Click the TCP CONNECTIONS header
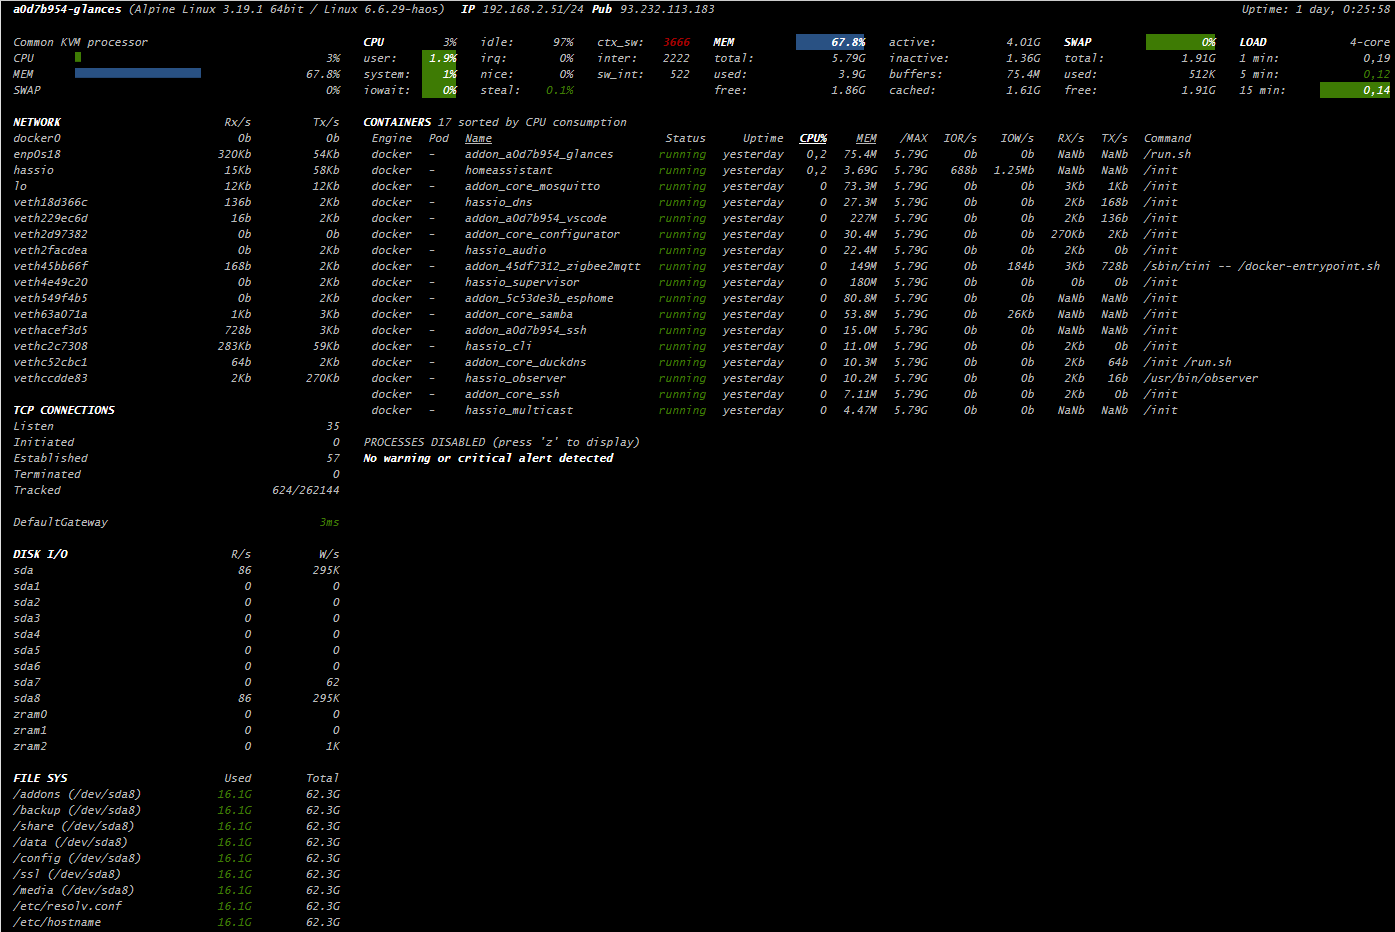This screenshot has width=1395, height=932. [x=64, y=410]
